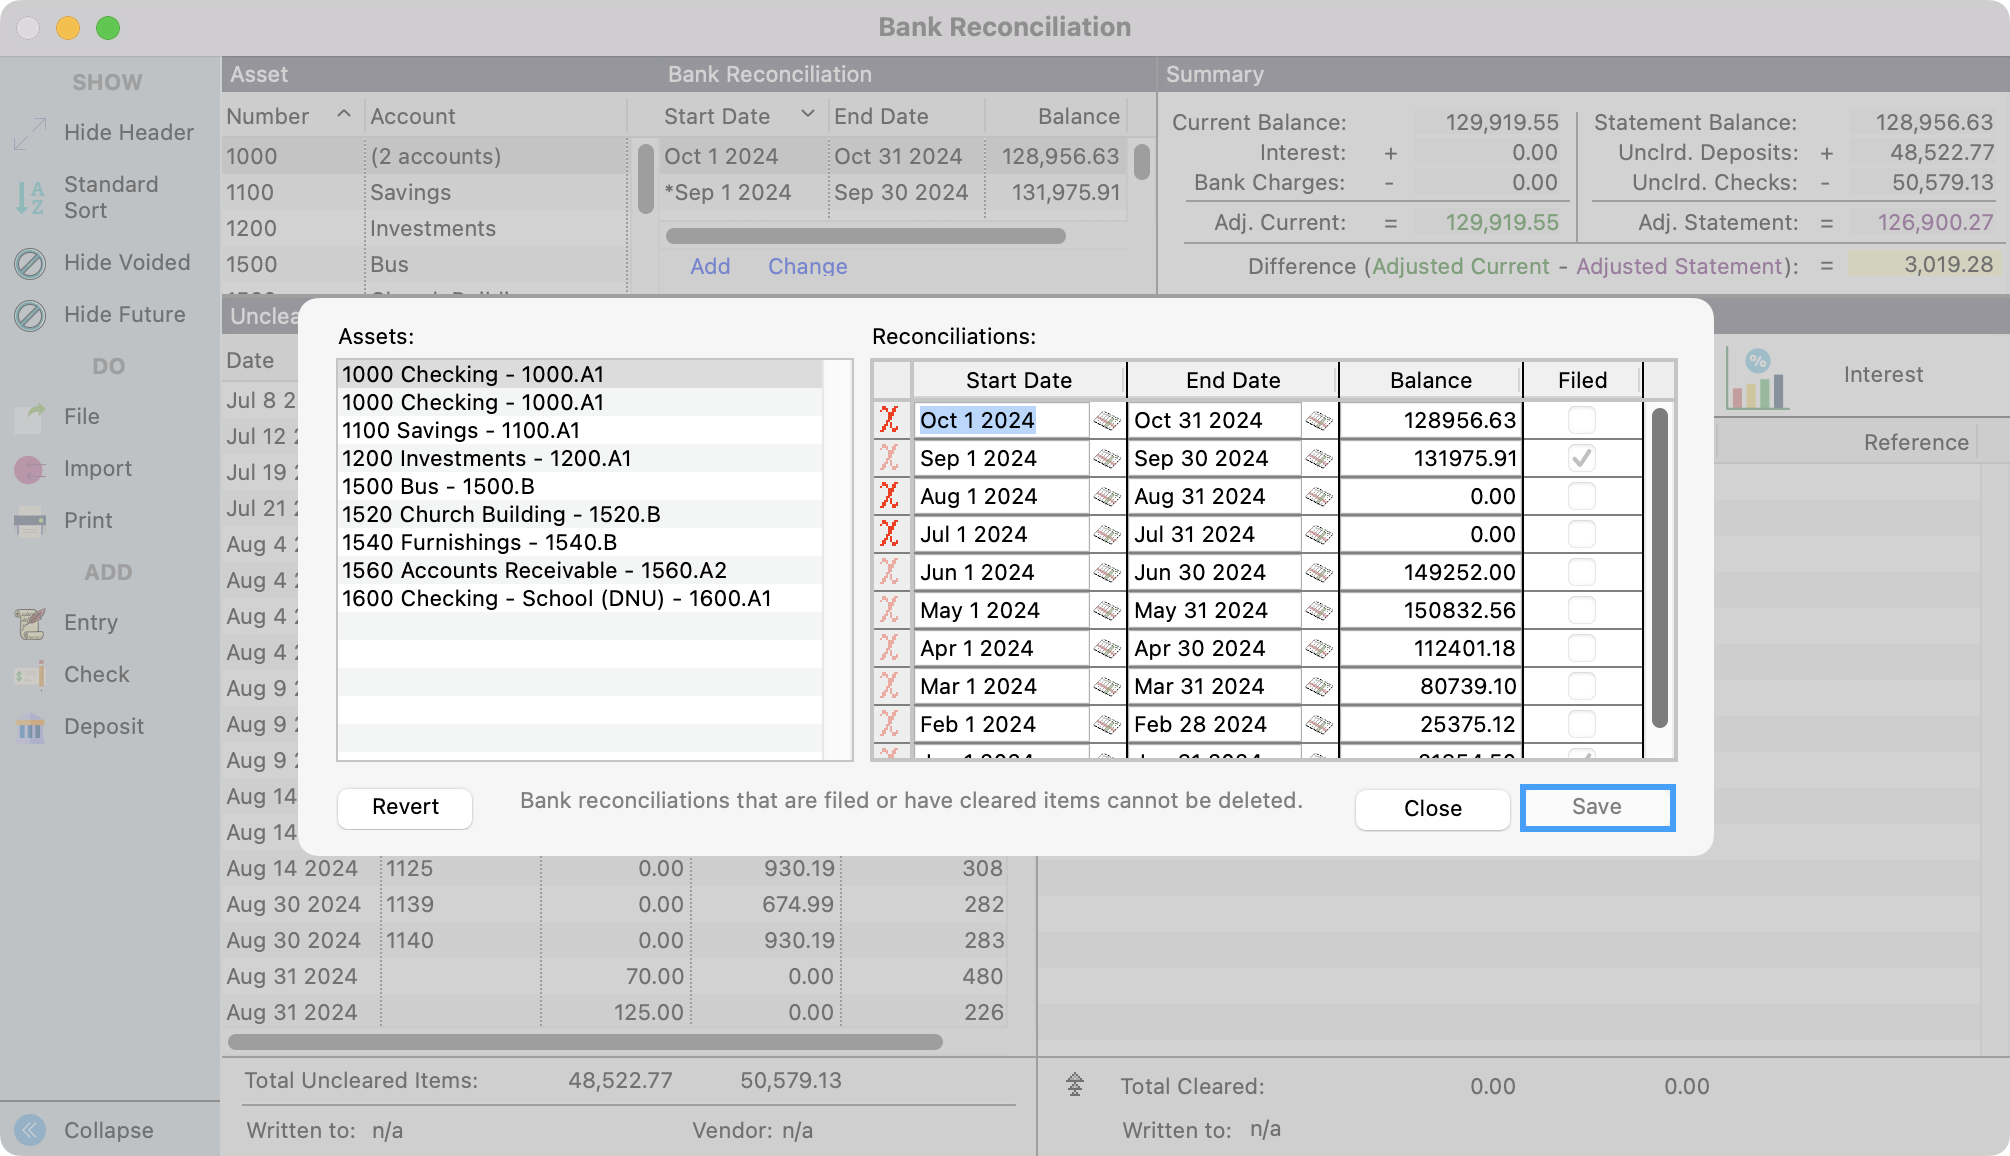Check the Filed box for Oct 2024 reconciliation
The height and width of the screenshot is (1156, 2010).
(x=1581, y=420)
